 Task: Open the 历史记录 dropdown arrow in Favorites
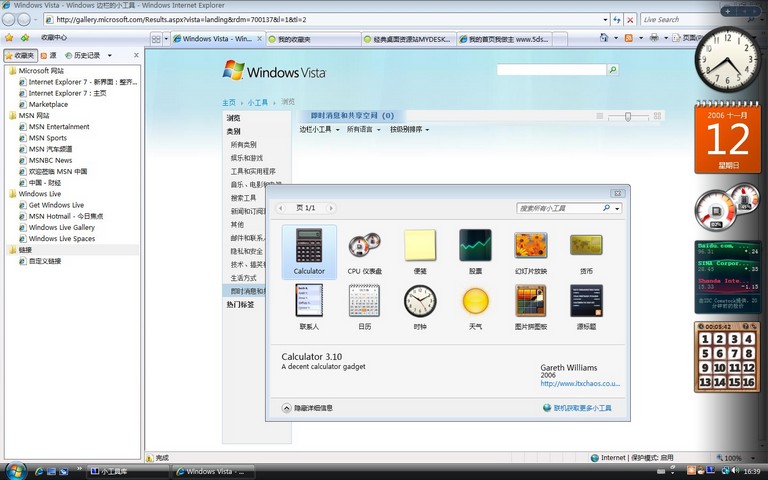109,55
